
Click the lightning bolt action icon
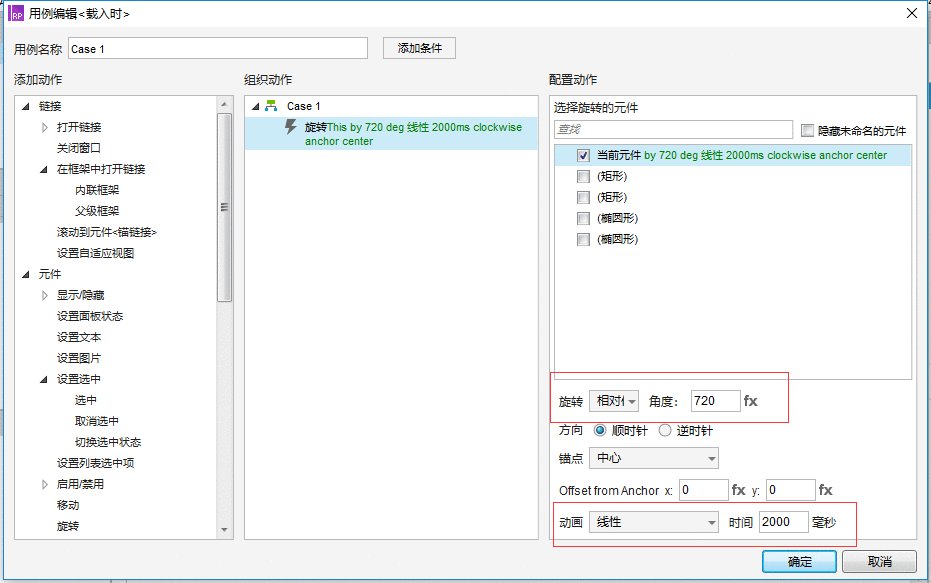pos(290,127)
